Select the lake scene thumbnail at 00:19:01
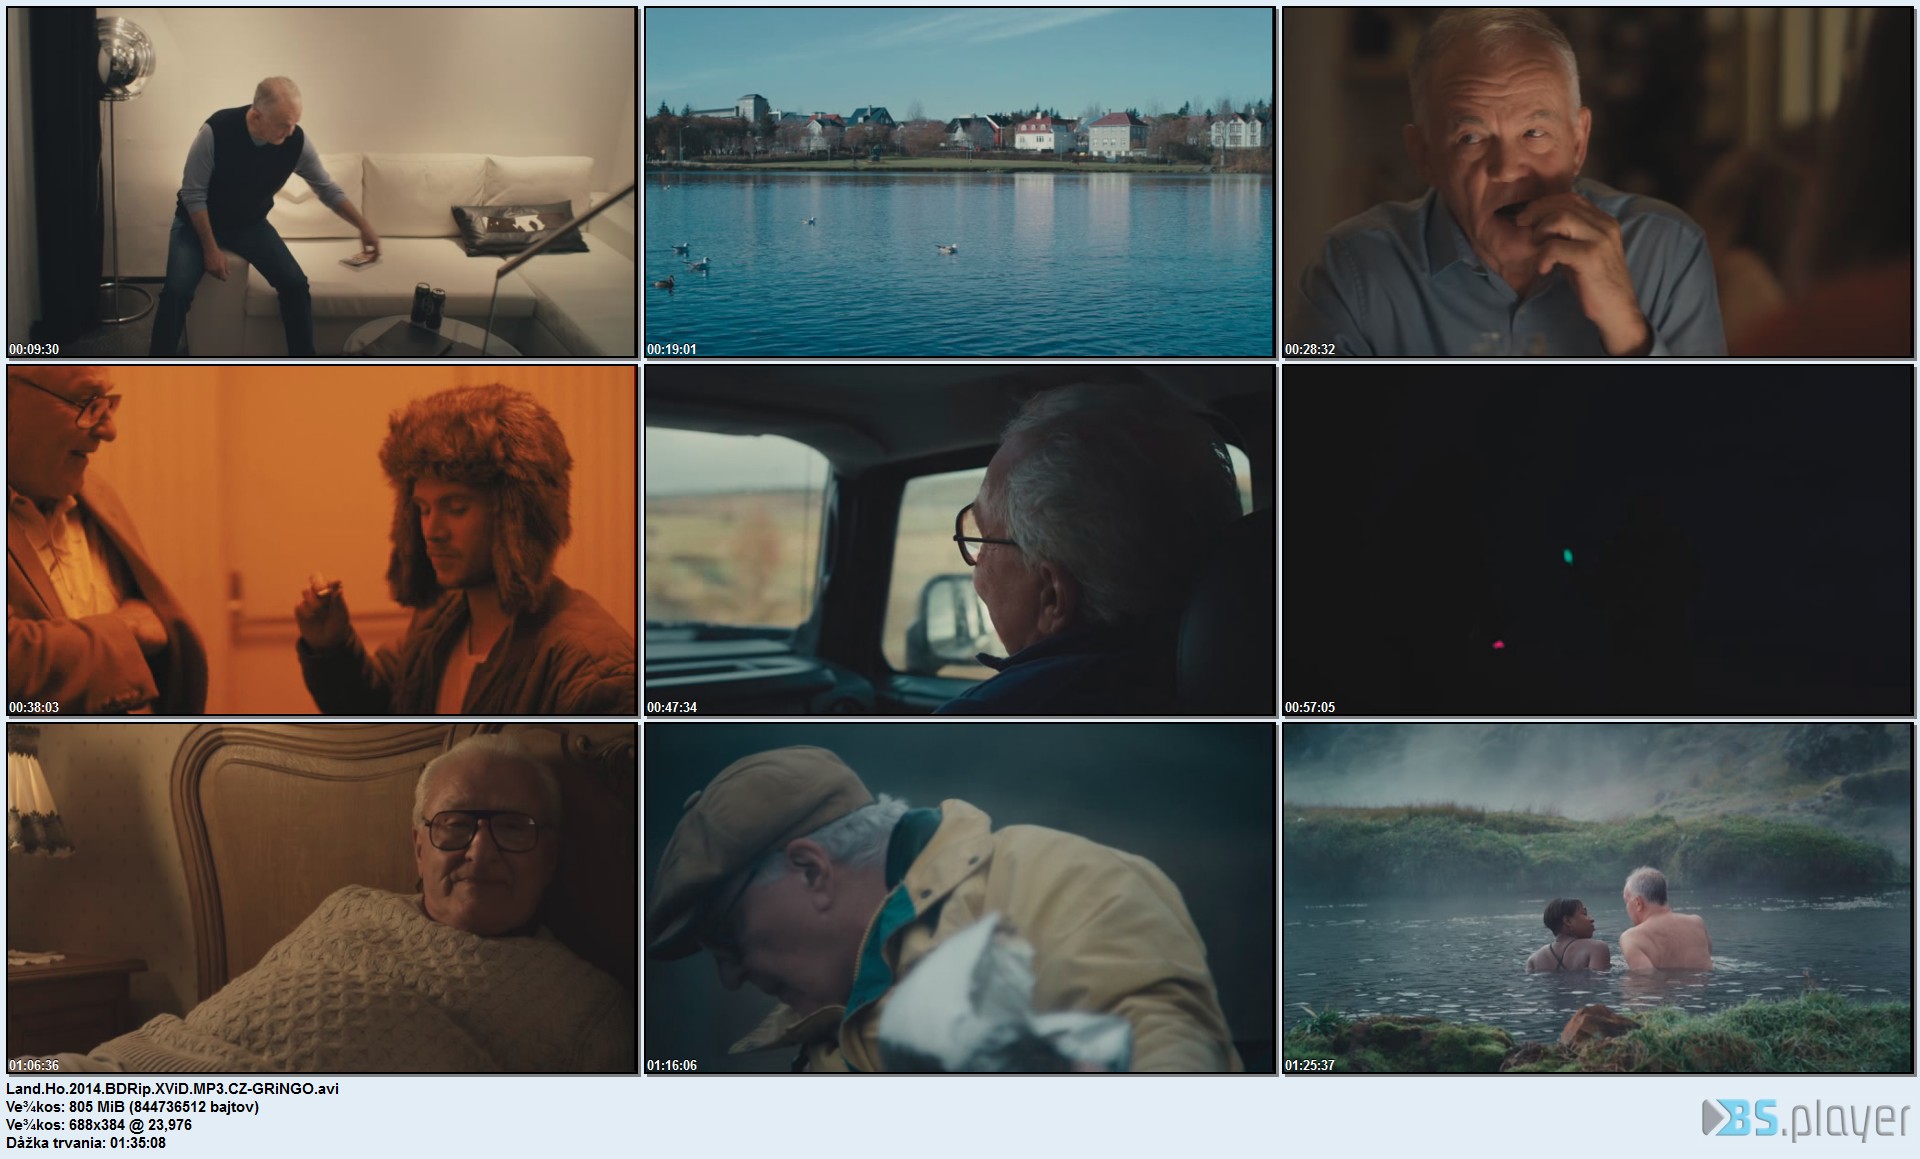 pyautogui.click(x=959, y=182)
